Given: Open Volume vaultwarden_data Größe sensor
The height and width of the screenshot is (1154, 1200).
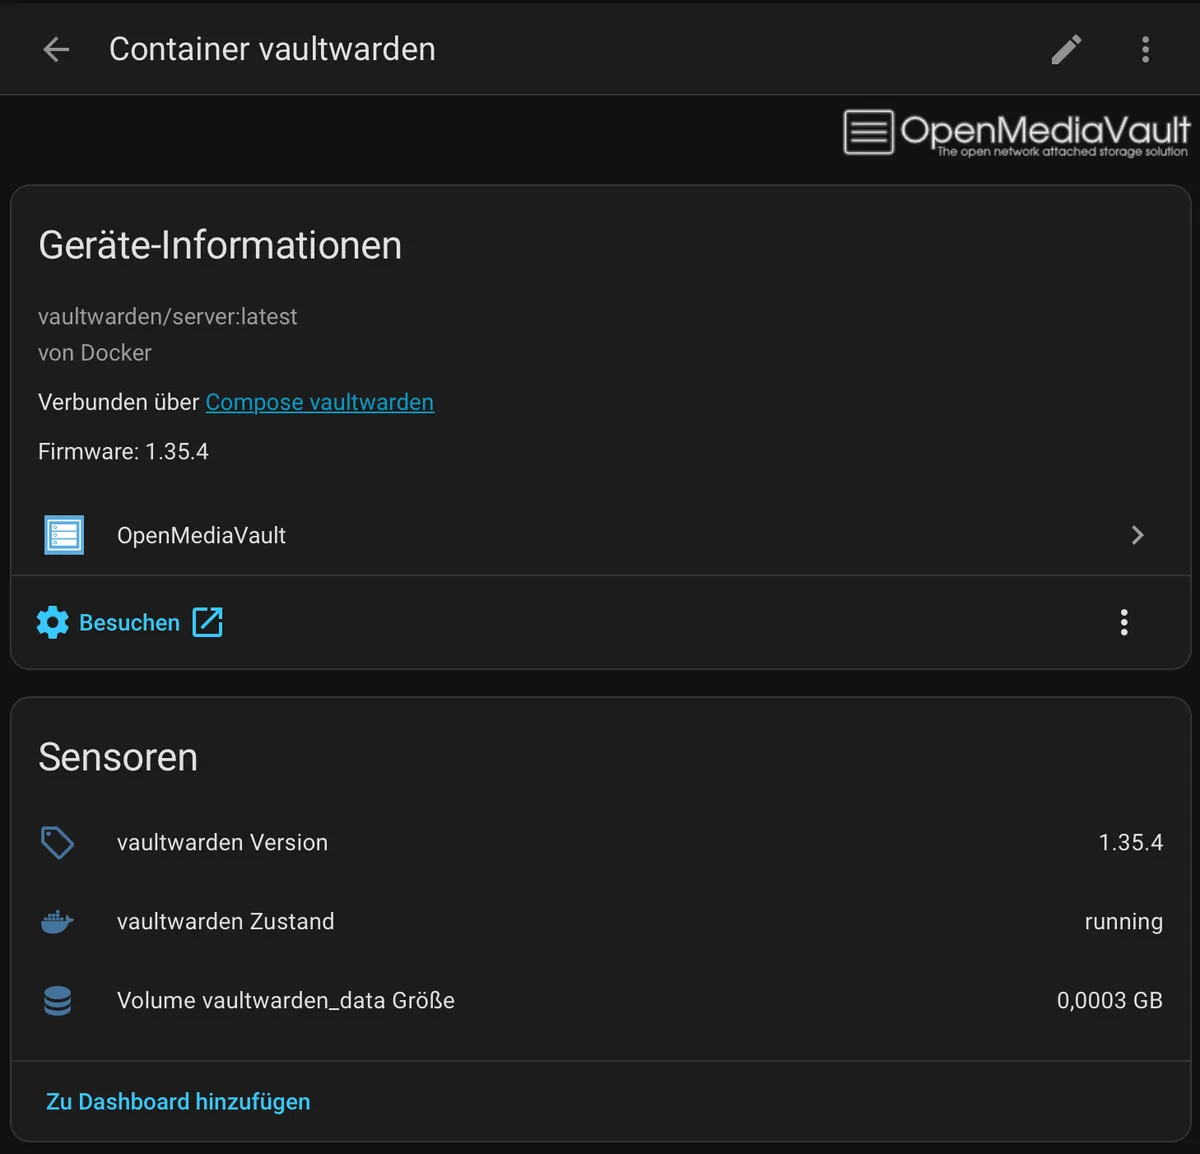Looking at the screenshot, I should coord(600,1000).
